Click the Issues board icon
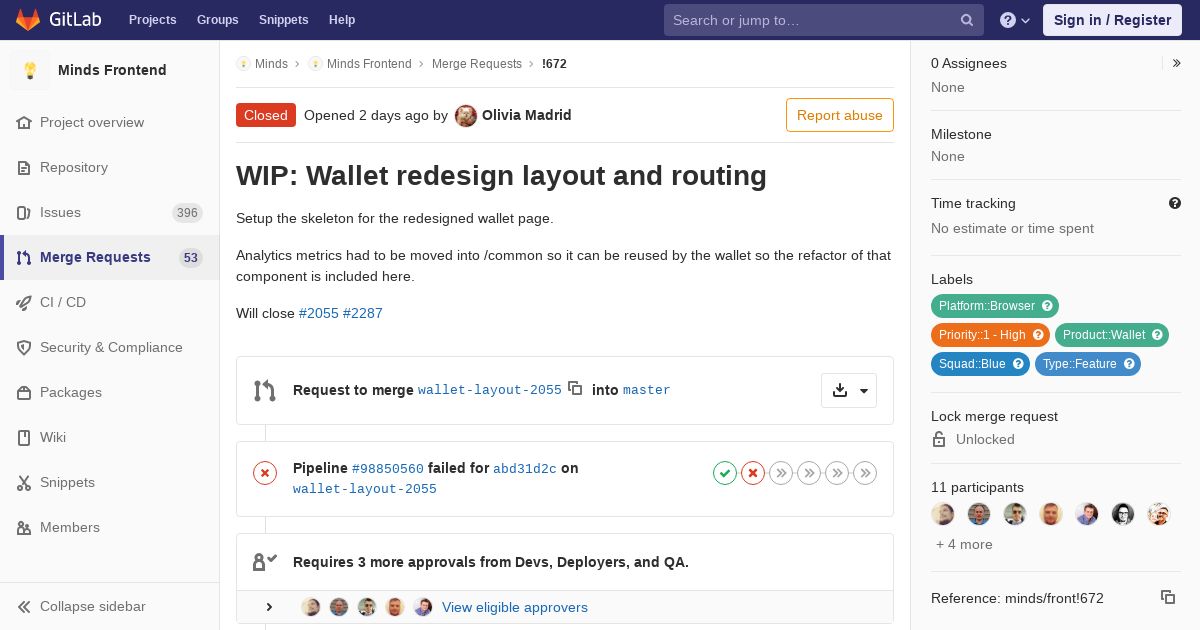 click(x=24, y=212)
